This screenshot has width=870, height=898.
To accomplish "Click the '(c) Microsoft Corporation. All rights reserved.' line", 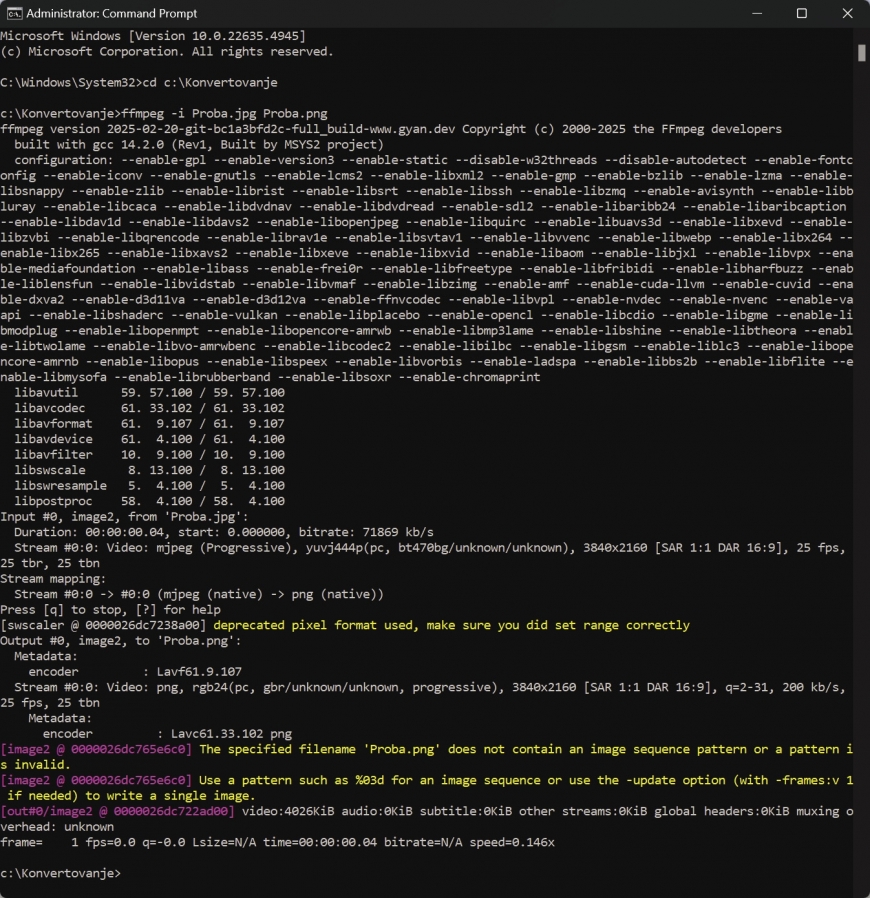I will pos(167,52).
